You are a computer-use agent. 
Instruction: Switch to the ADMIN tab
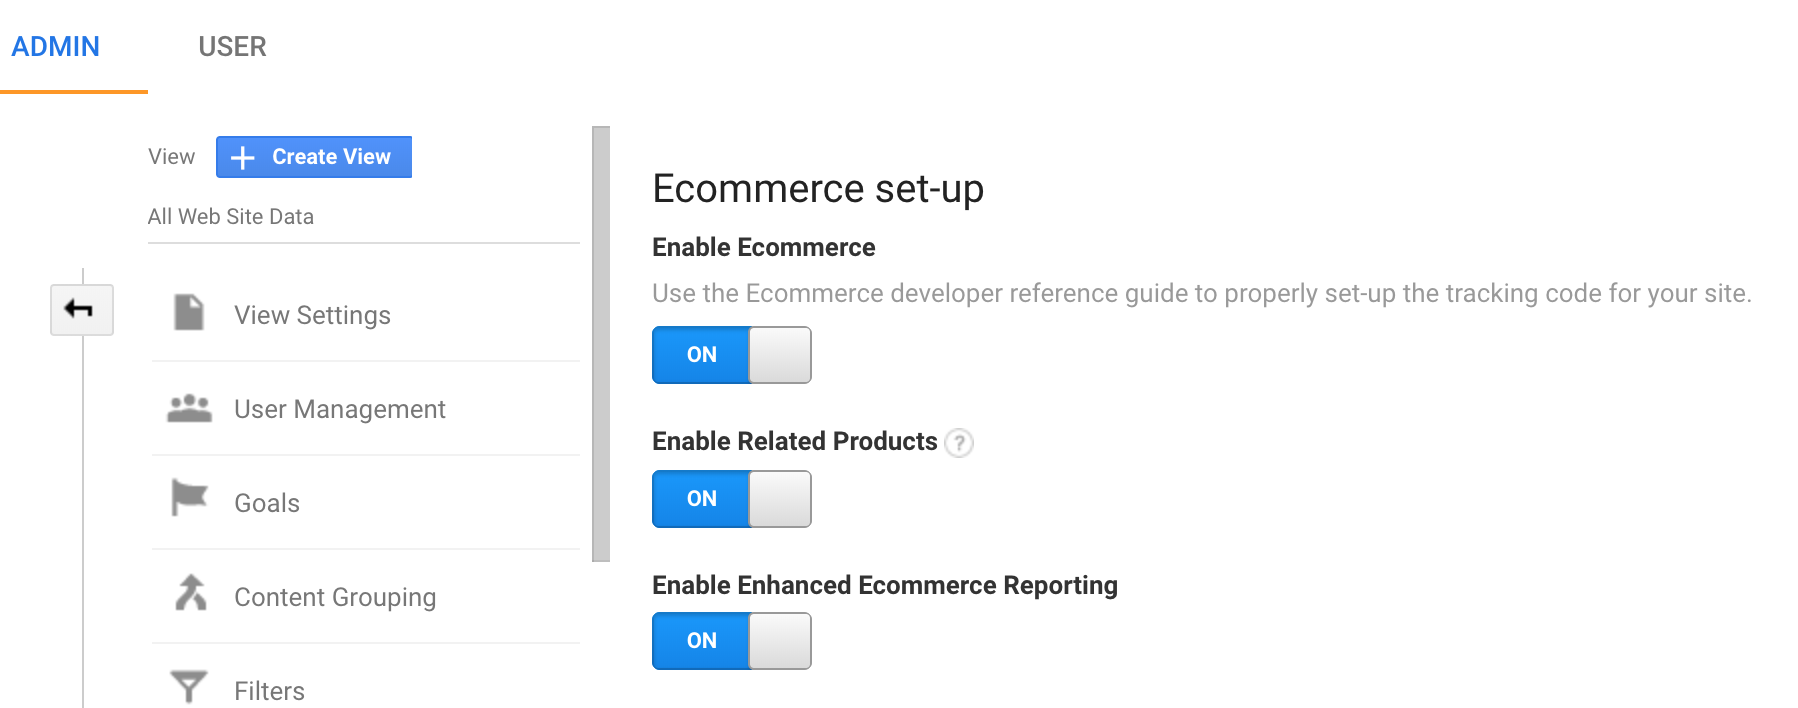[56, 47]
